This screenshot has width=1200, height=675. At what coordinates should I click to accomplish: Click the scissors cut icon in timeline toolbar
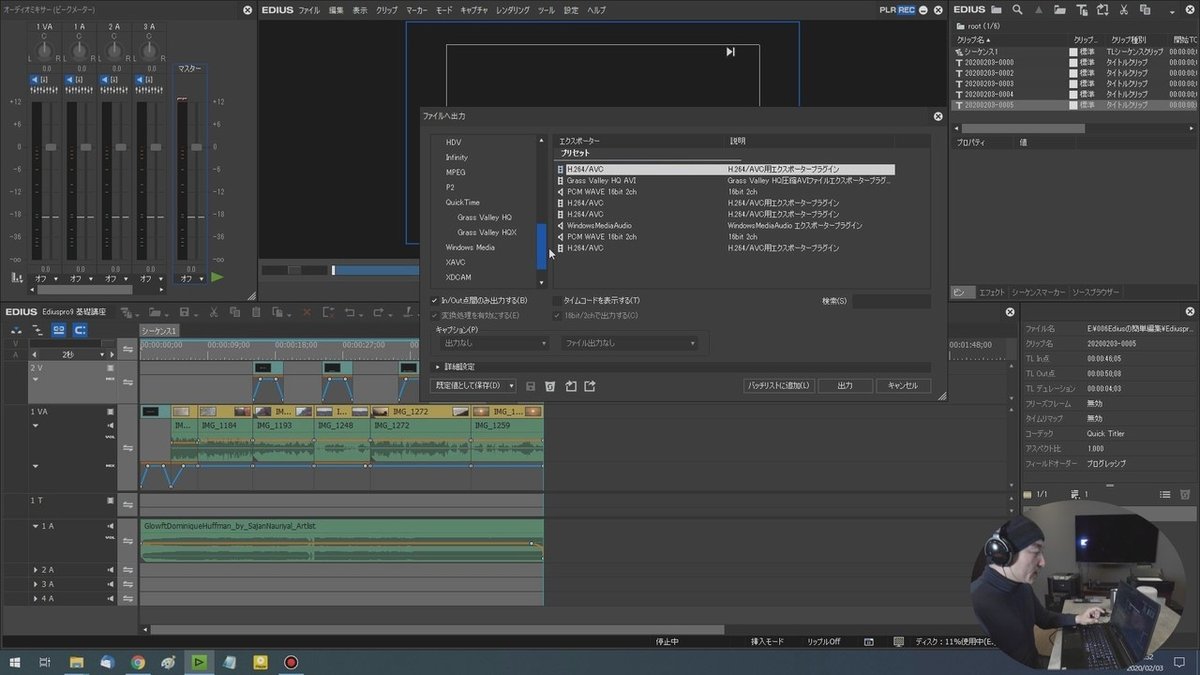(x=212, y=313)
